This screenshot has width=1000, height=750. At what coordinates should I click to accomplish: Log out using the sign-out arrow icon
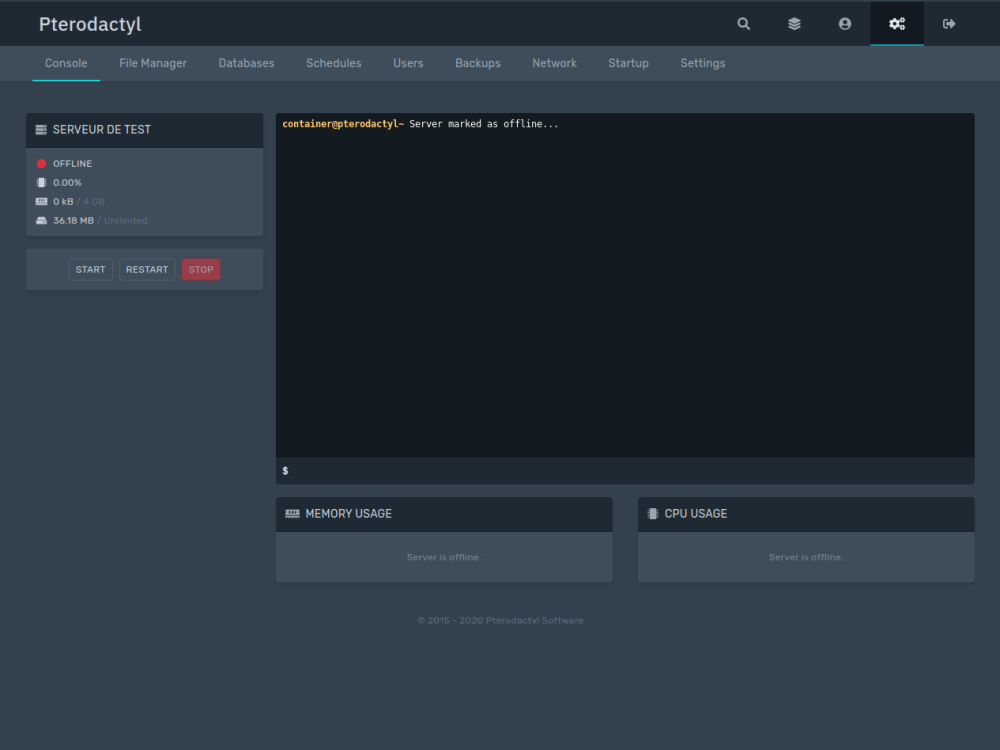point(947,23)
